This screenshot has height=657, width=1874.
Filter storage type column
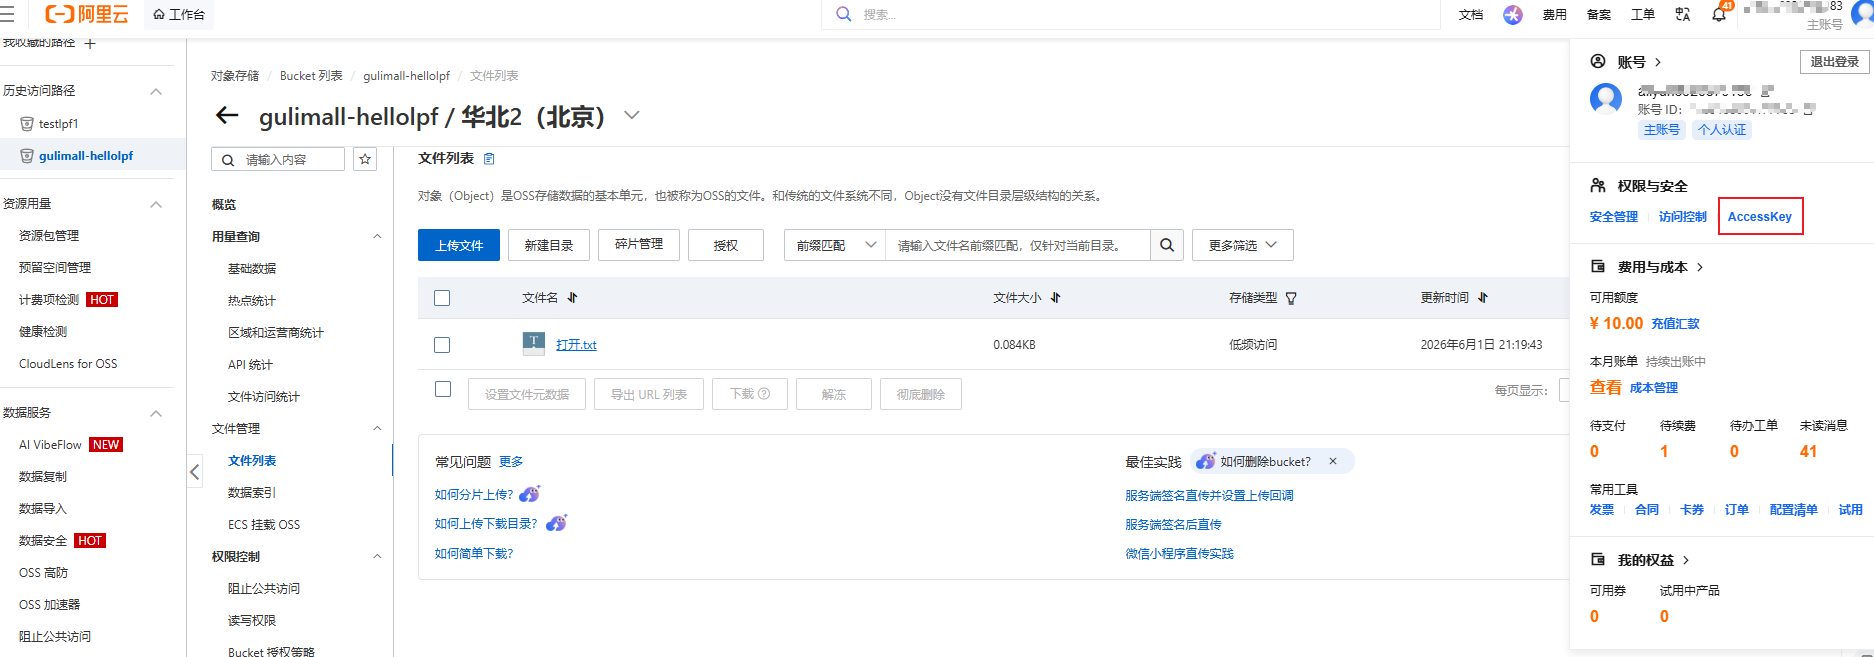[1291, 298]
